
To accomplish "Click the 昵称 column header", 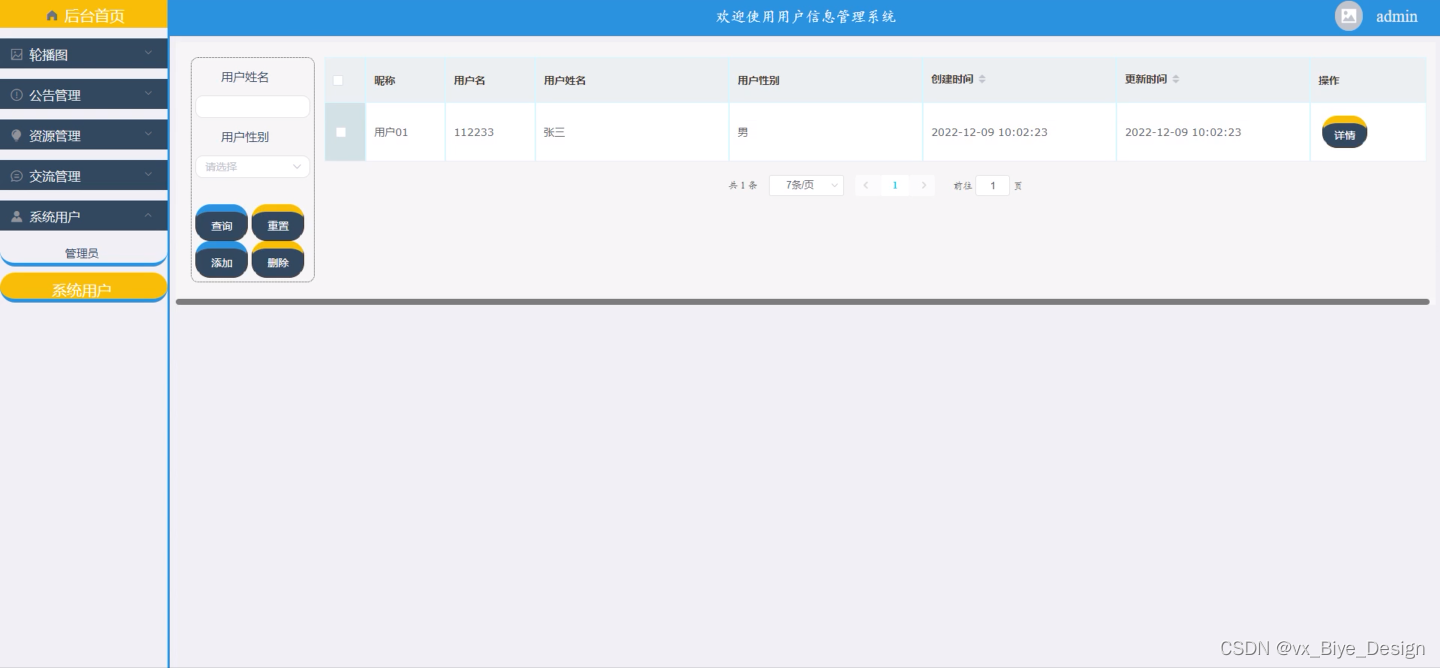I will click(x=385, y=80).
